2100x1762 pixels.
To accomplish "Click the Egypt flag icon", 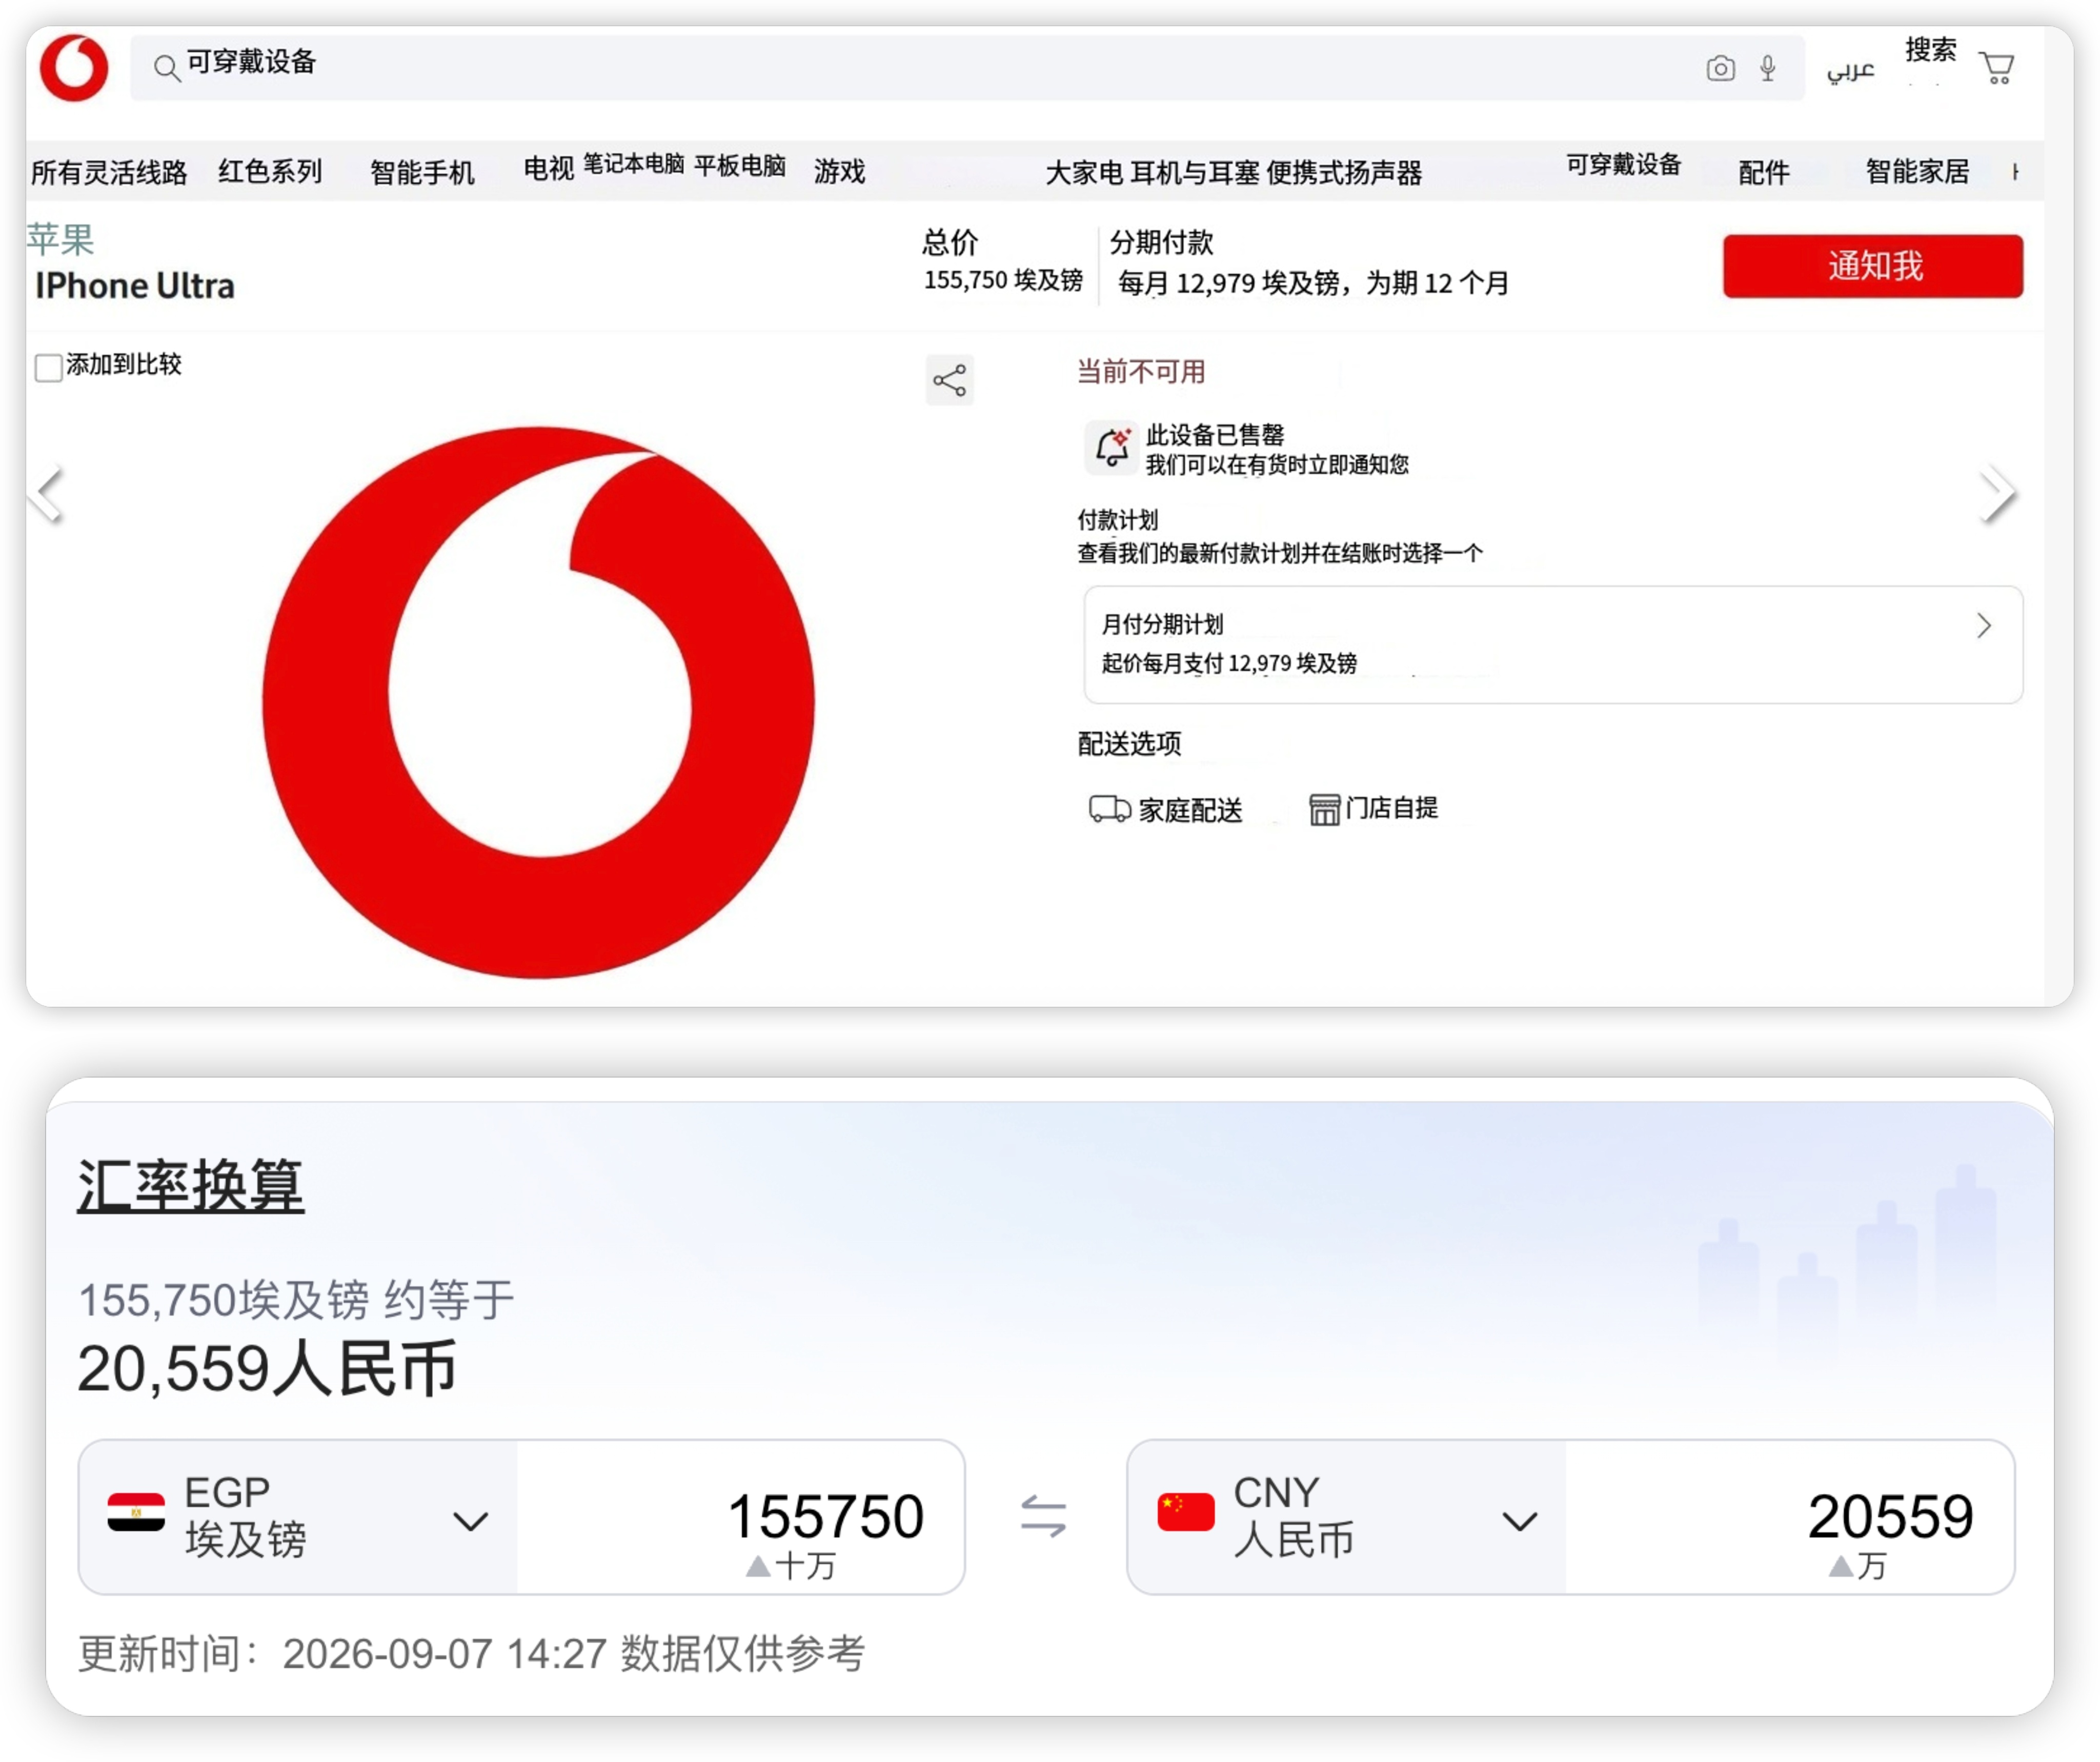I will click(x=136, y=1513).
